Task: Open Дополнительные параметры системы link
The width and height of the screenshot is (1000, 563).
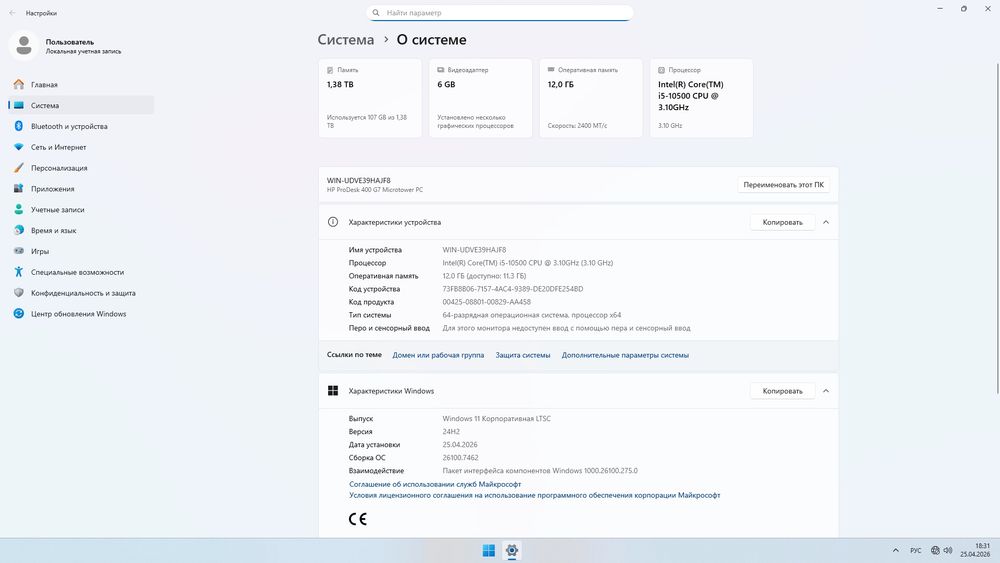Action: coord(625,355)
